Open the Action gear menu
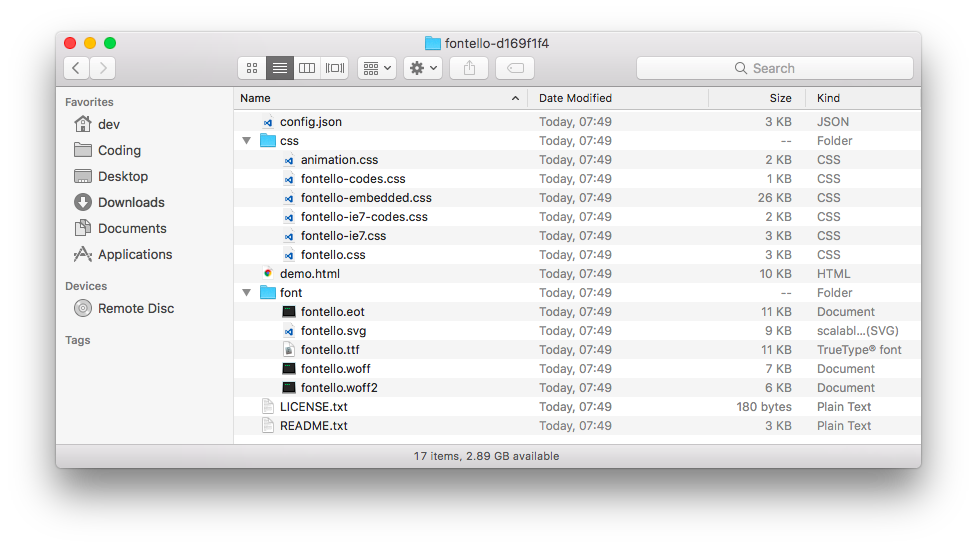The height and width of the screenshot is (548, 977). point(423,68)
